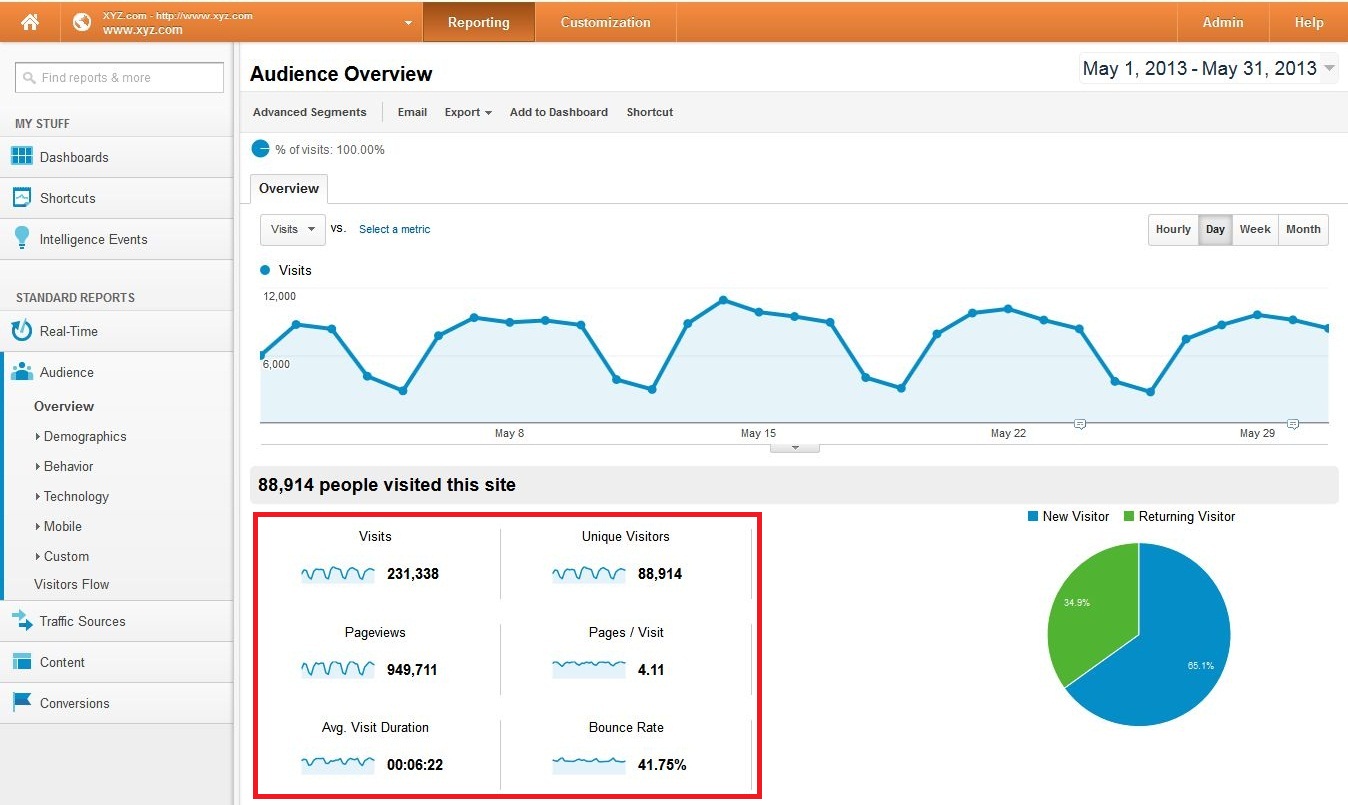
Task: Click the Content section icon
Action: 22,662
